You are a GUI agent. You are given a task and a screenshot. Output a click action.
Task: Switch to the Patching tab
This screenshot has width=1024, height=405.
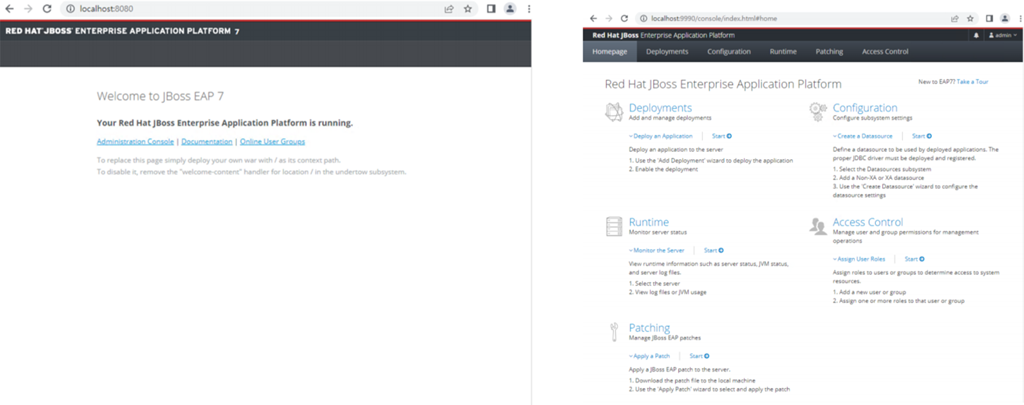click(829, 52)
